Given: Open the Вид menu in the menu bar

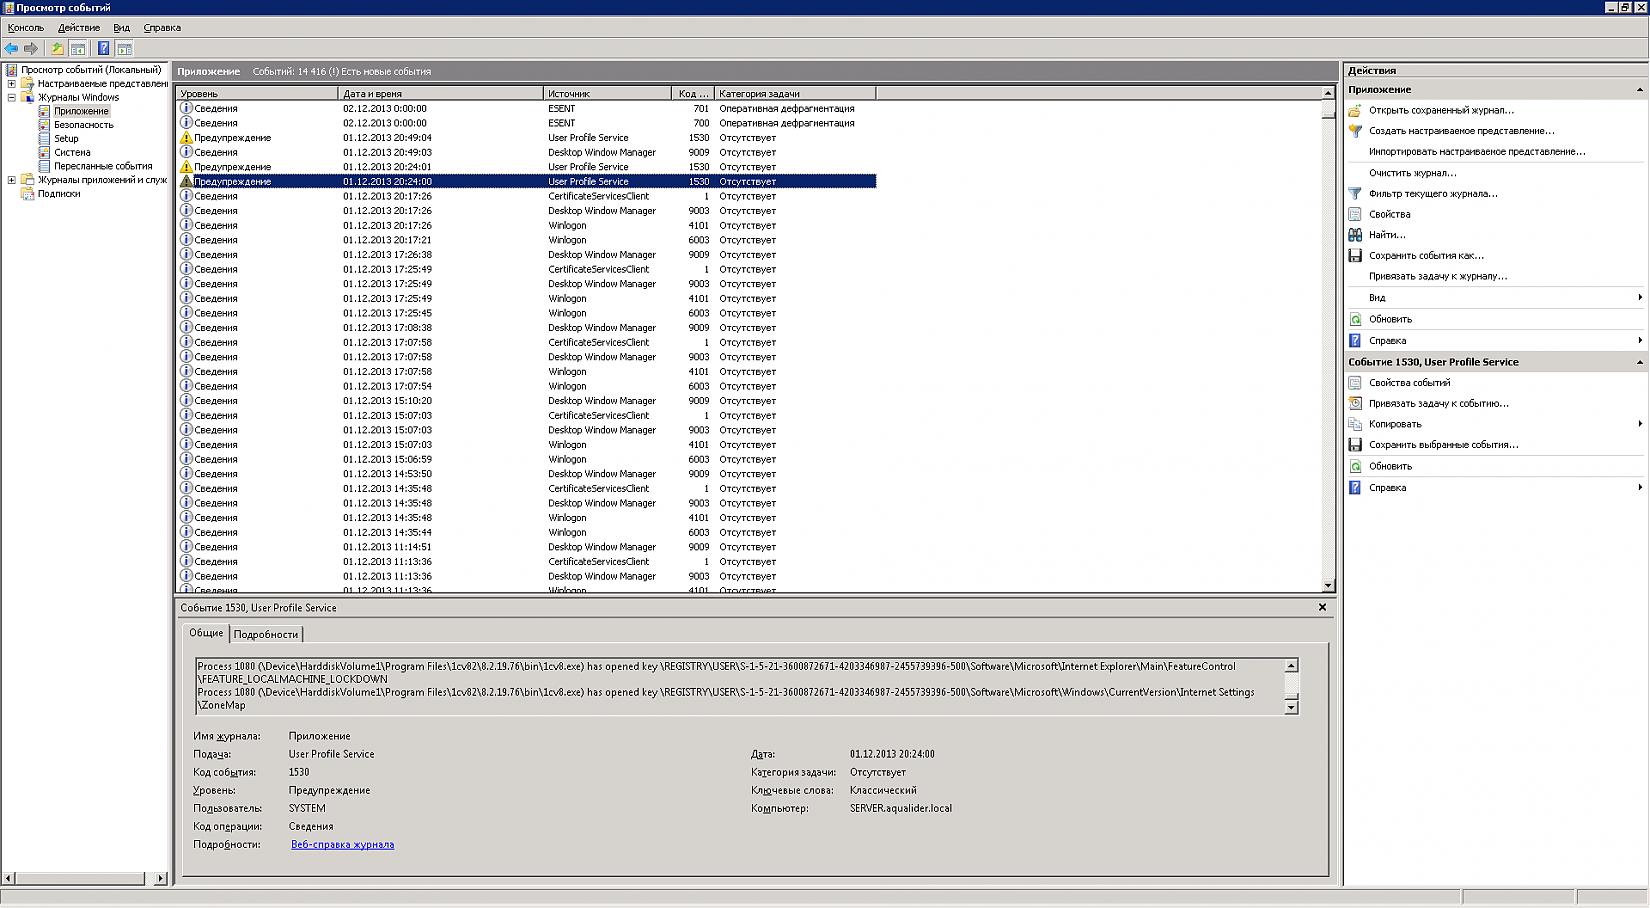Looking at the screenshot, I should tap(121, 28).
